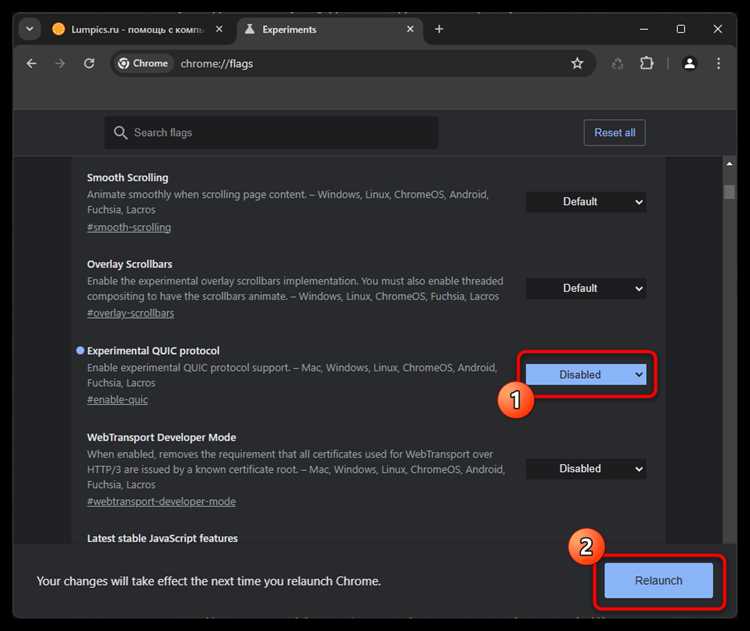
Task: Open the #overlay-scrollbars link
Action: (131, 313)
